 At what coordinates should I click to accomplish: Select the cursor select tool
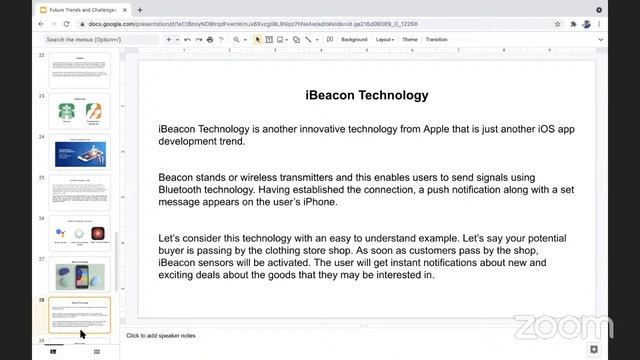[x=258, y=40]
